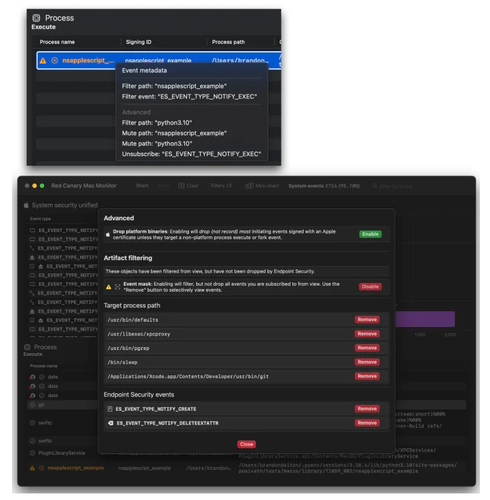Screen dimensions: 490x500
Task: Select ES_EVENT_TYPE_NOTIFY_CREATE label text
Action: point(156,409)
